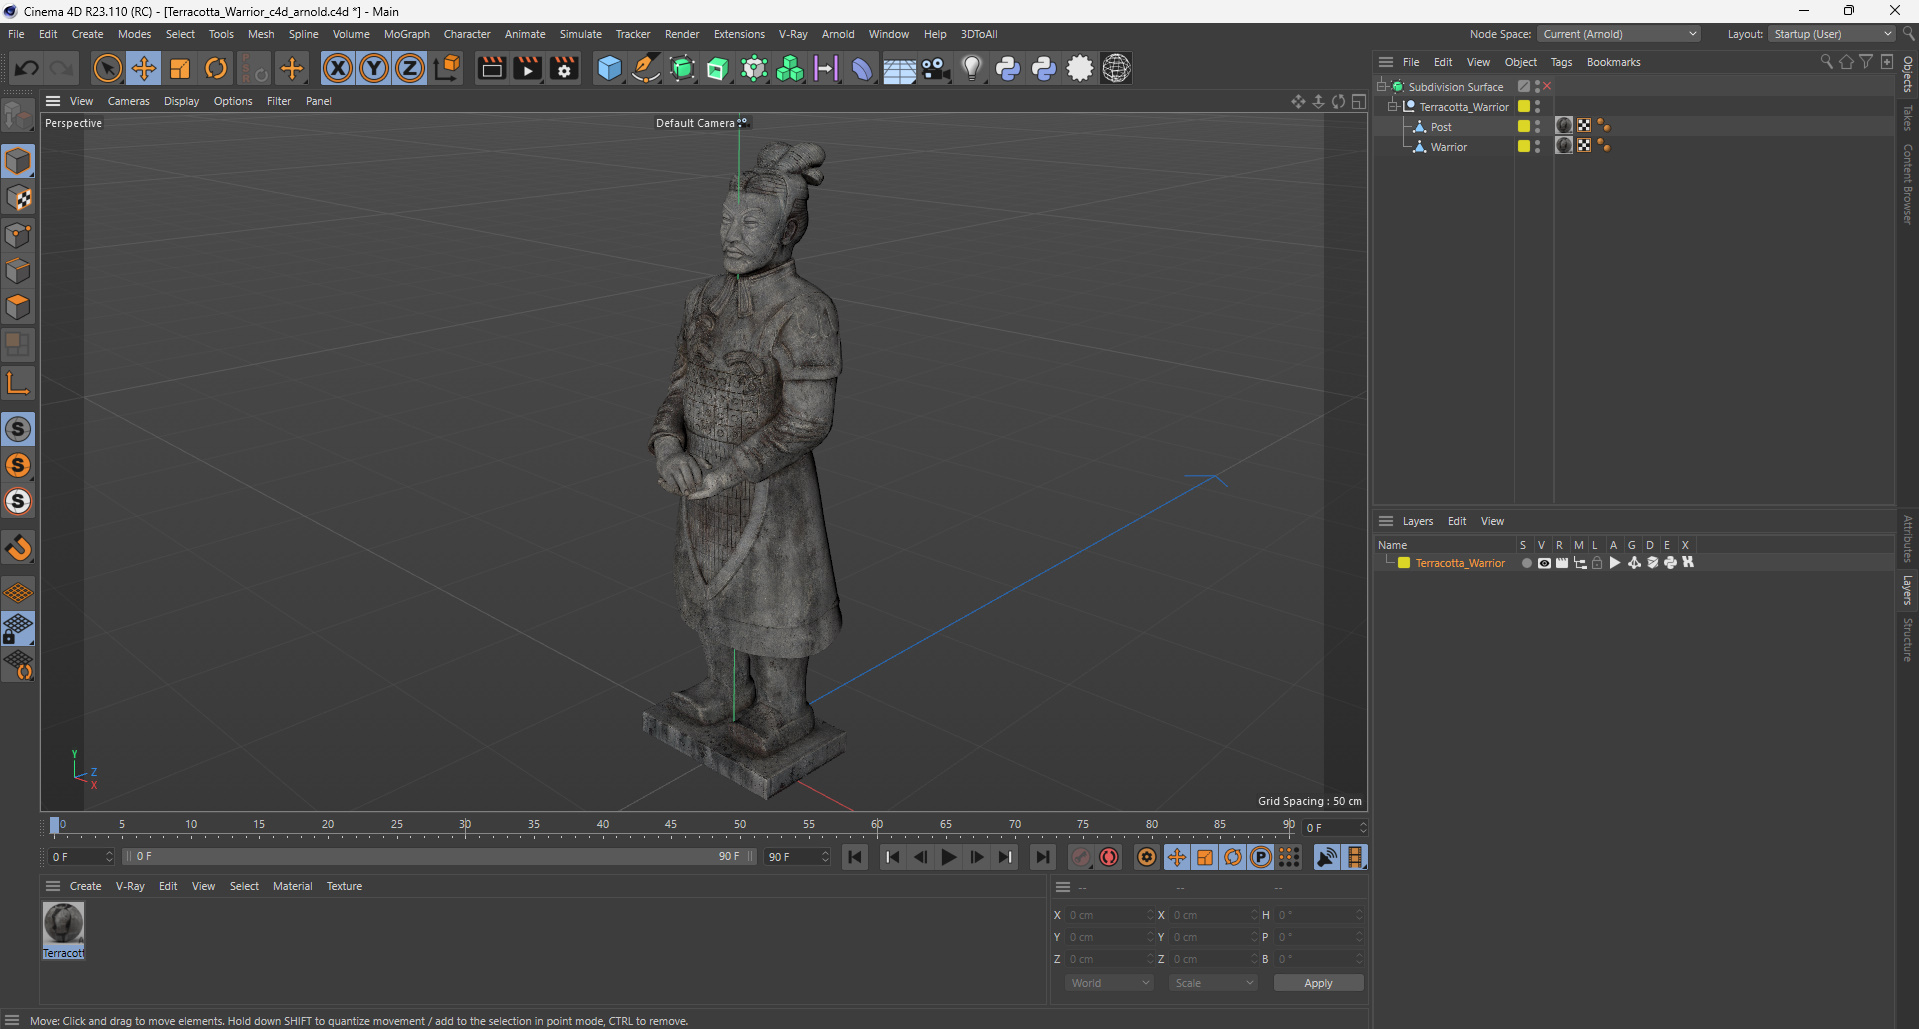Toggle X axis lock
1919x1029 pixels.
[338, 68]
